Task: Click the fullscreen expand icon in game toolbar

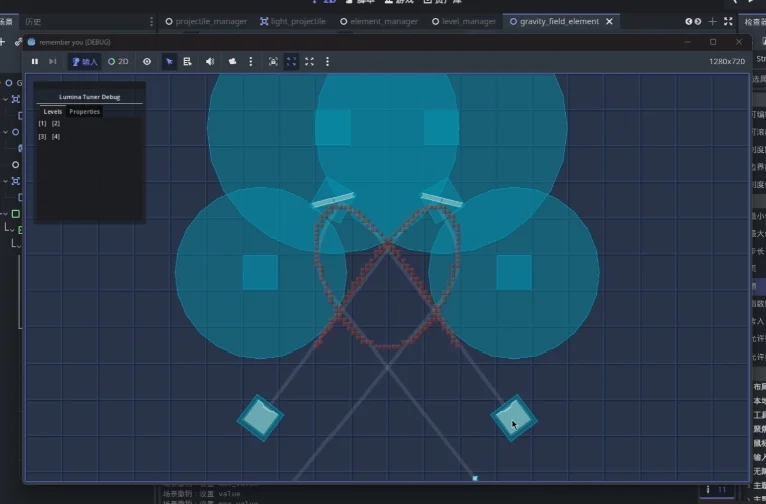Action: click(x=309, y=61)
